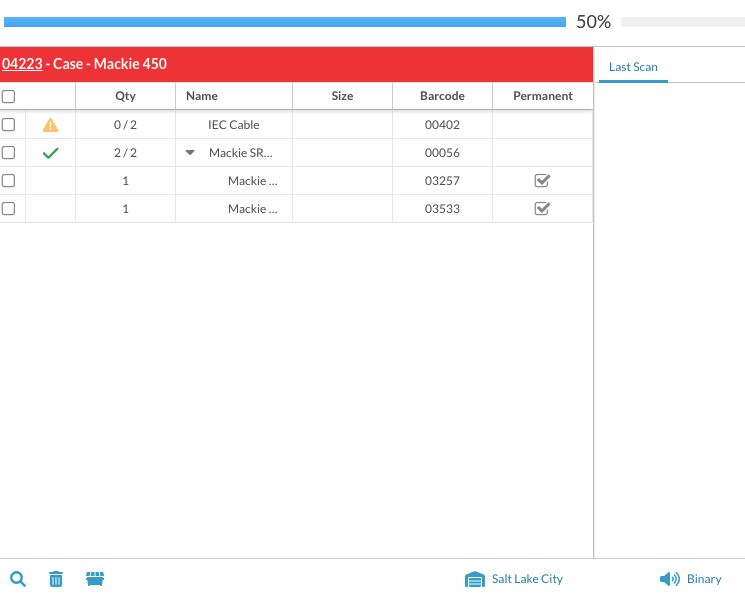Select the checkbox for barcode 03533 row

8,209
